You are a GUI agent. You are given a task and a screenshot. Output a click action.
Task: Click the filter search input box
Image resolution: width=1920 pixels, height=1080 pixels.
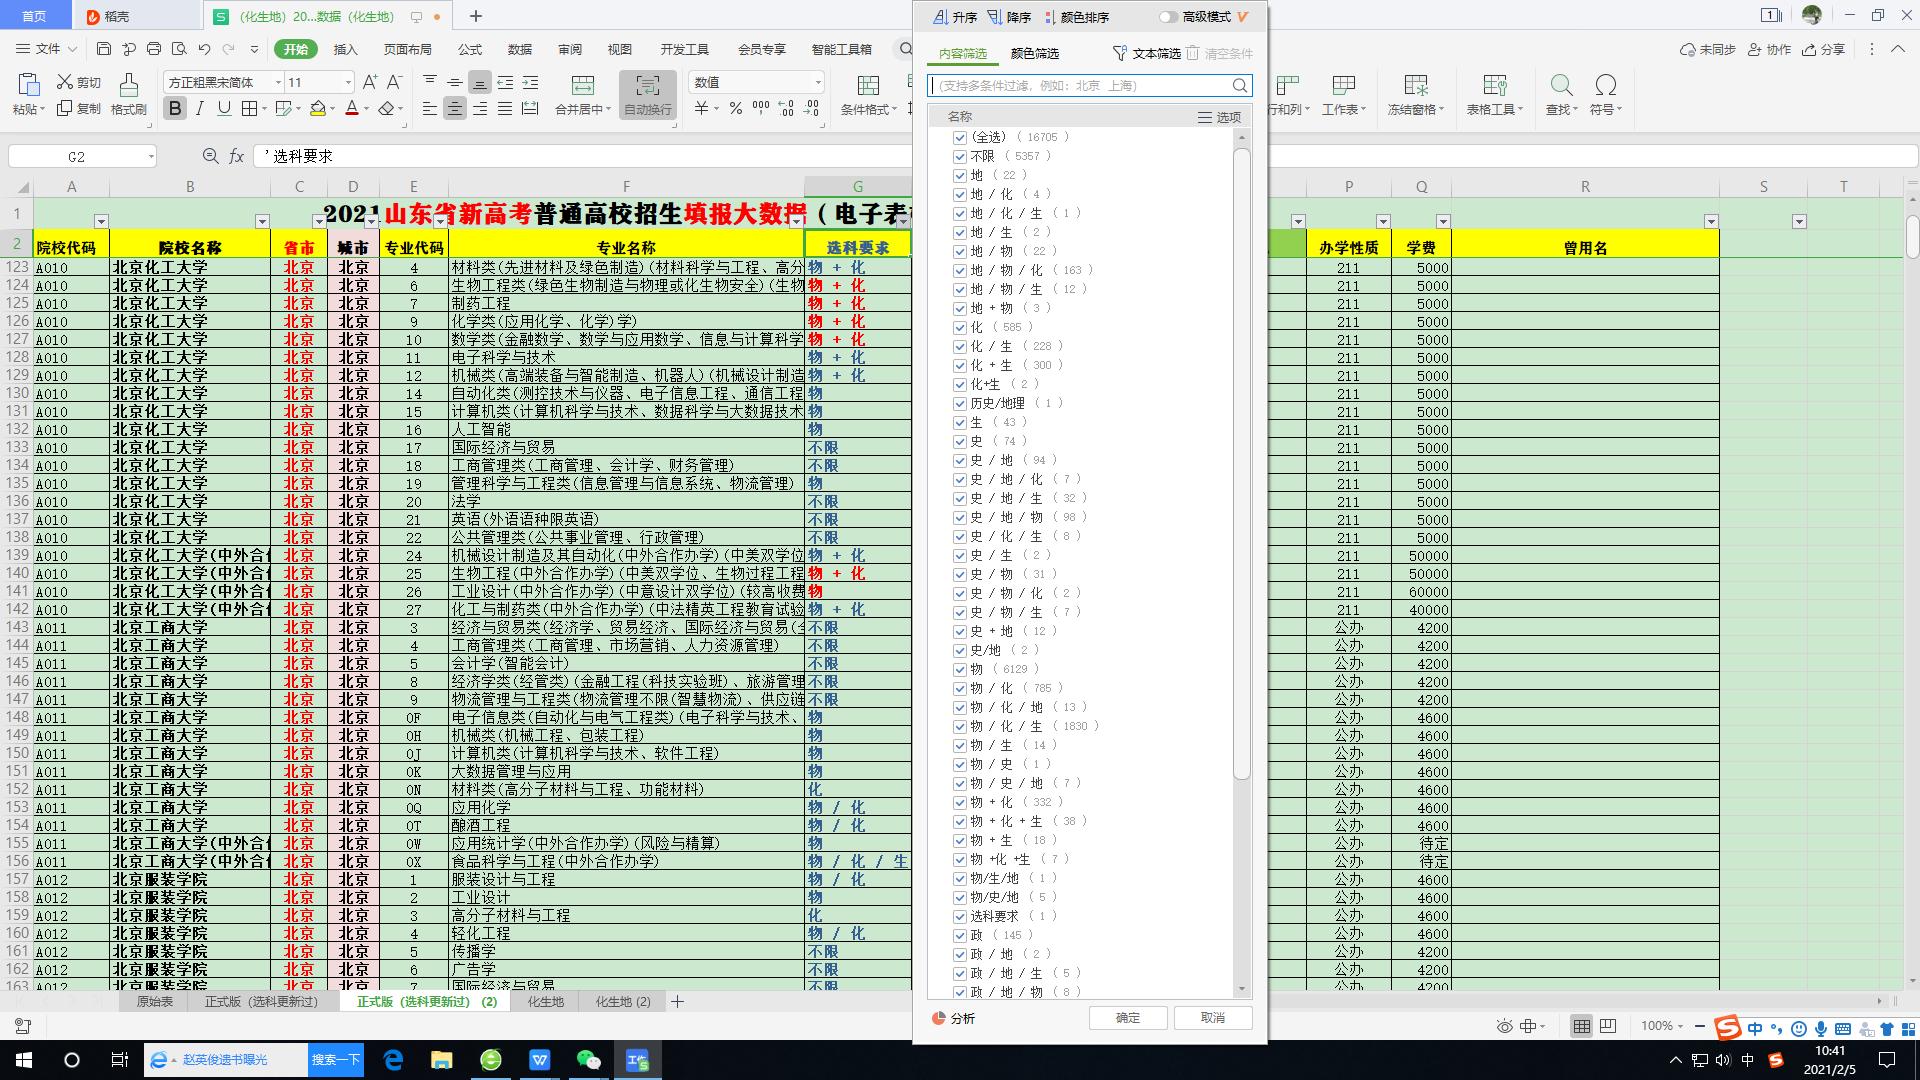click(x=1080, y=86)
